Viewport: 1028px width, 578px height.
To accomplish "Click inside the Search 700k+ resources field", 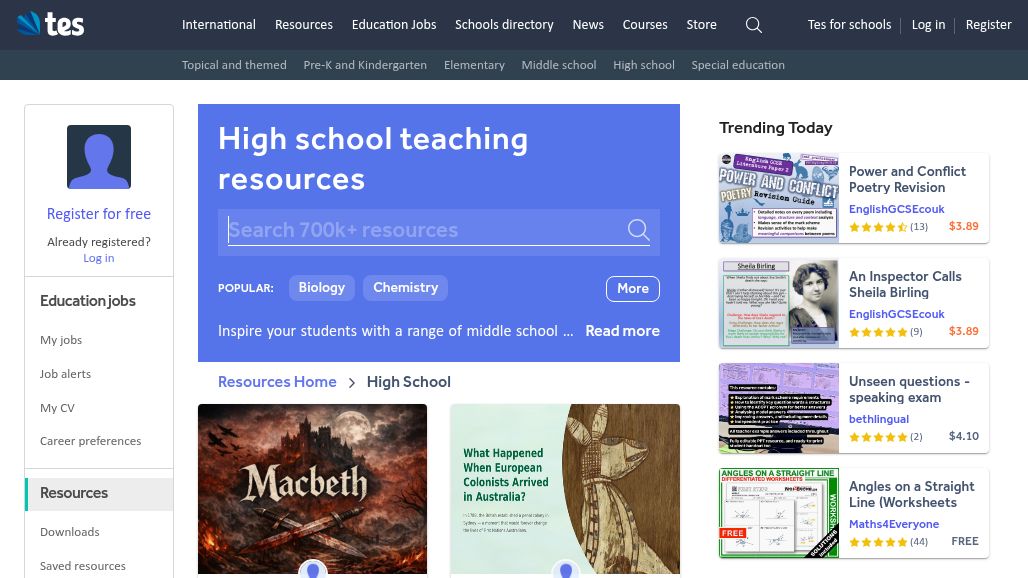I will 420,230.
